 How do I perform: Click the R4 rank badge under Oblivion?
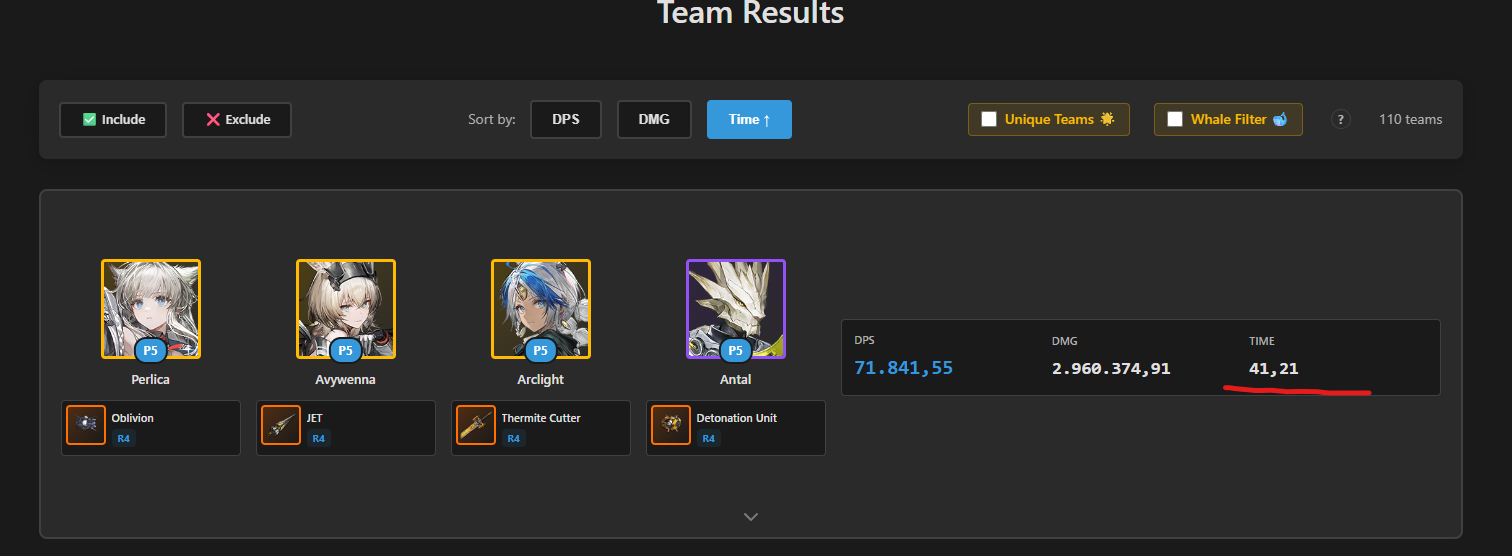[124, 438]
